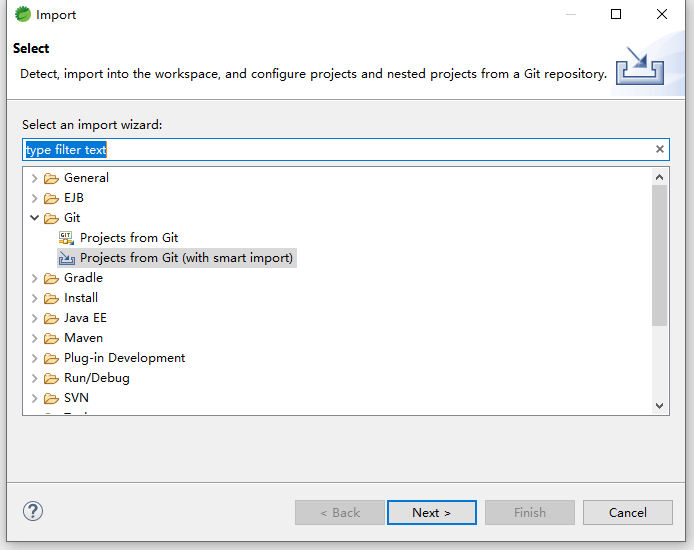Click the Gradle folder icon
The height and width of the screenshot is (550, 694).
51,278
